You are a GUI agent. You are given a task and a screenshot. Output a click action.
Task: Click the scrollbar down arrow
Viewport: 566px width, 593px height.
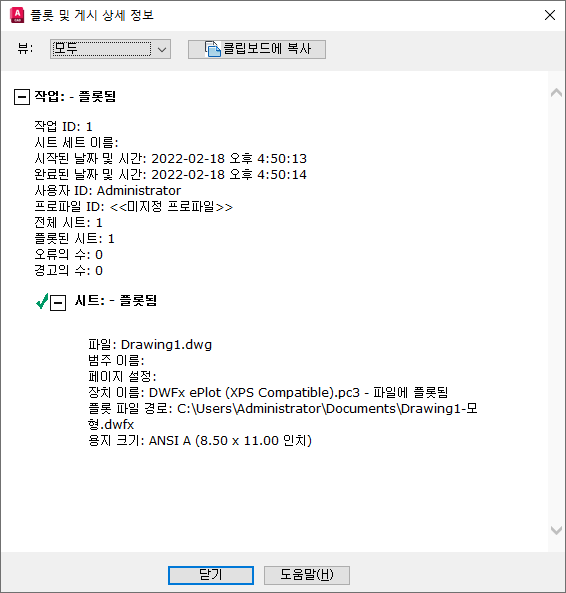tap(556, 530)
